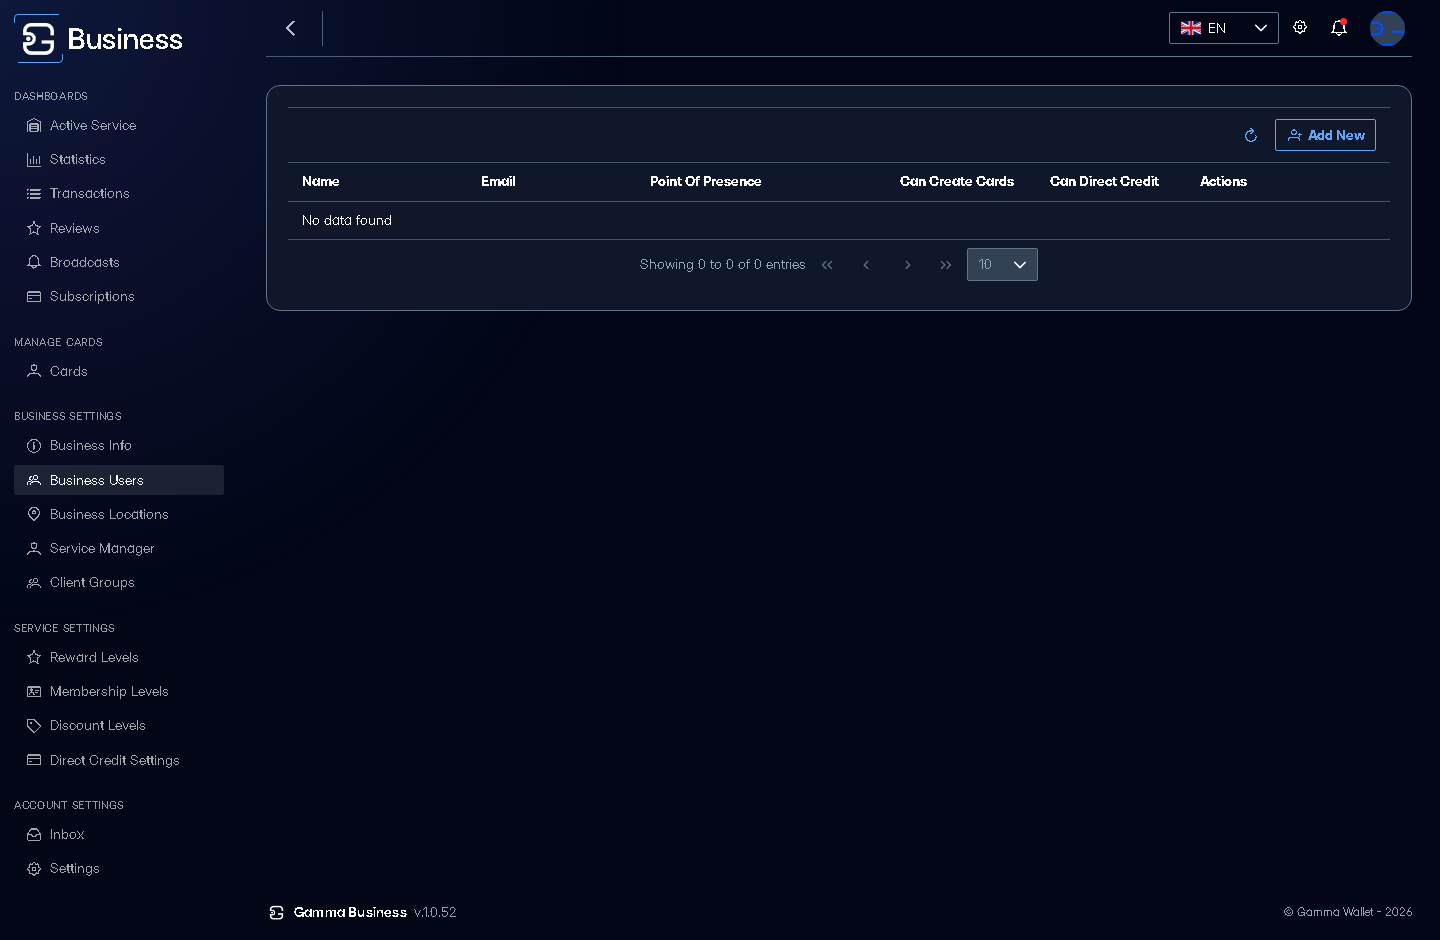Click the footer Gamma Business logo icon

point(277,912)
